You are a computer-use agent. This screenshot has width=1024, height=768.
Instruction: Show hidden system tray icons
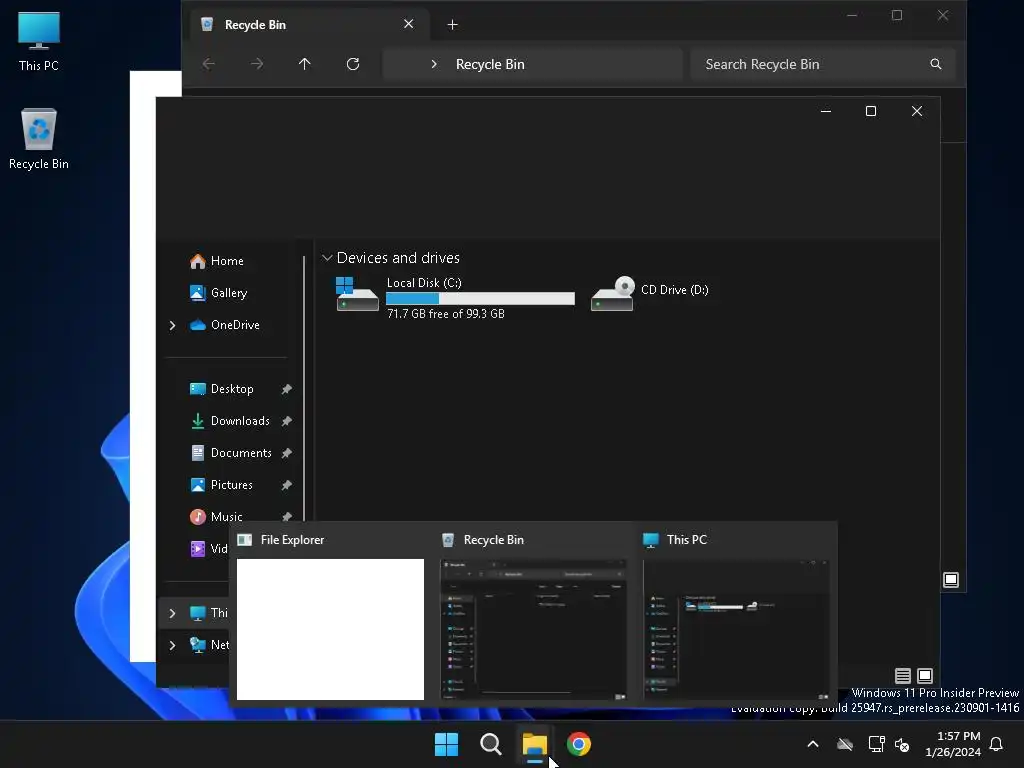[x=813, y=744]
